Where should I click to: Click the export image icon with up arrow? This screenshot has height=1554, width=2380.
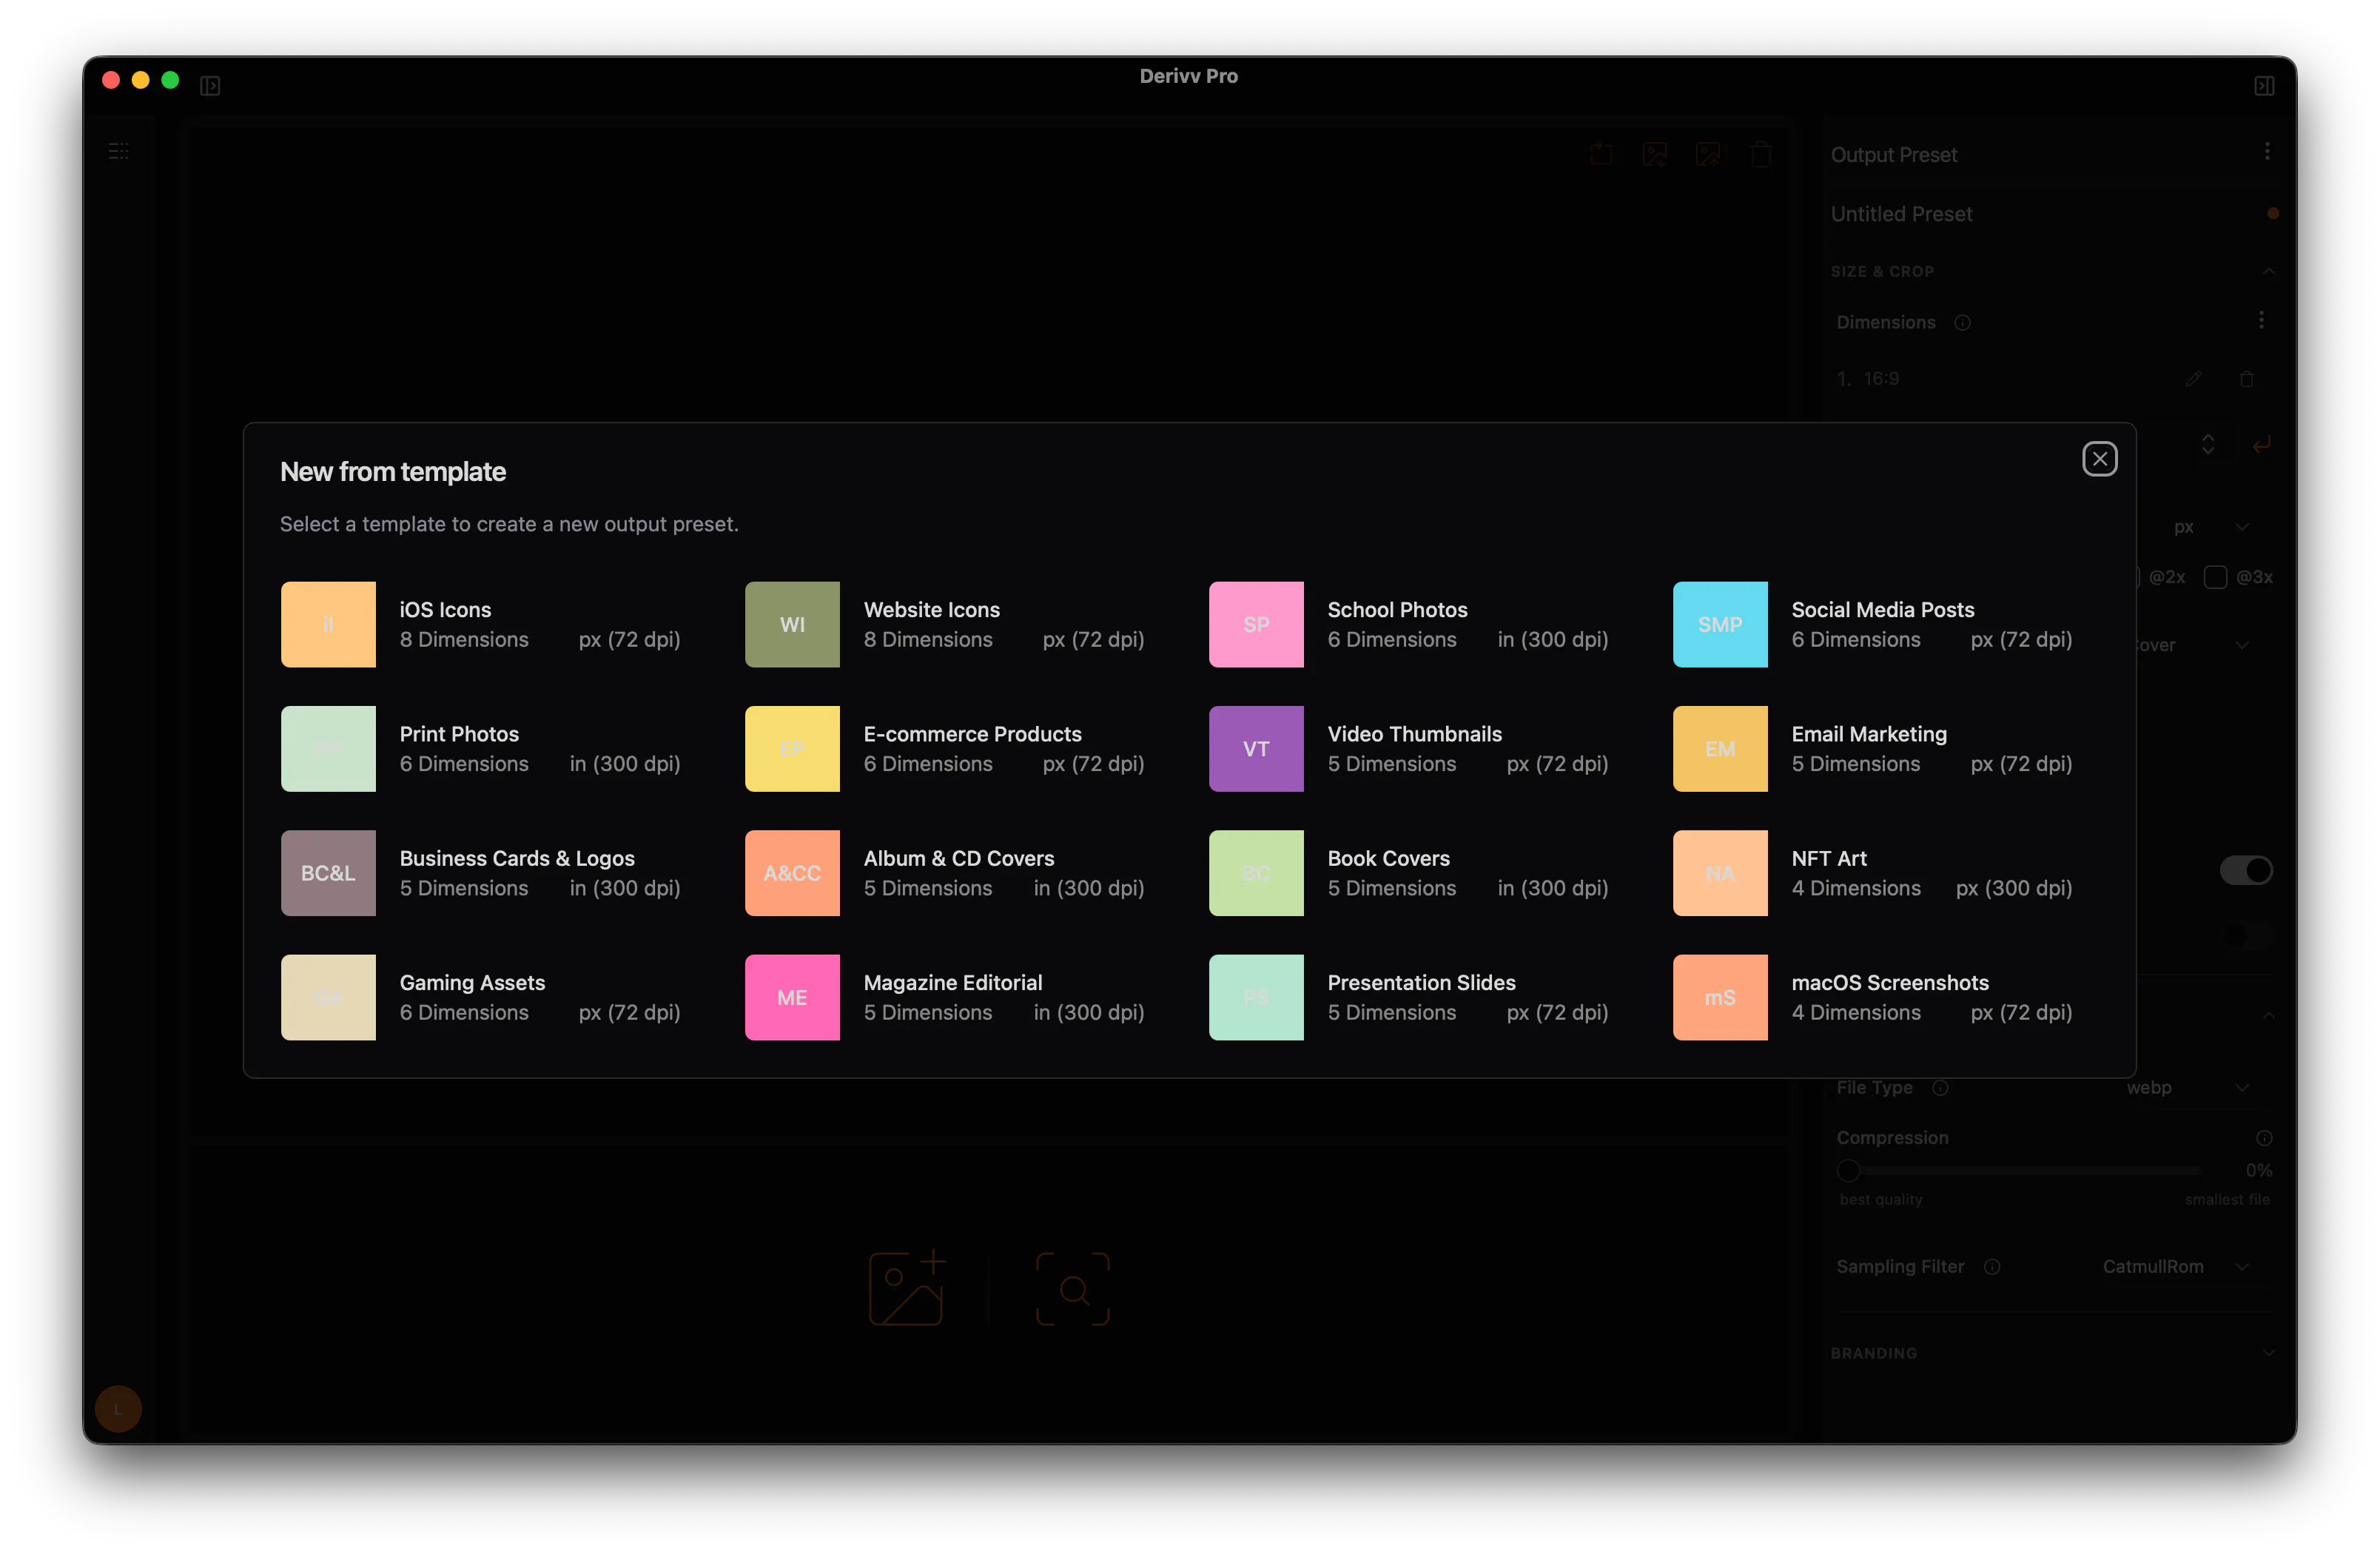pos(1708,154)
